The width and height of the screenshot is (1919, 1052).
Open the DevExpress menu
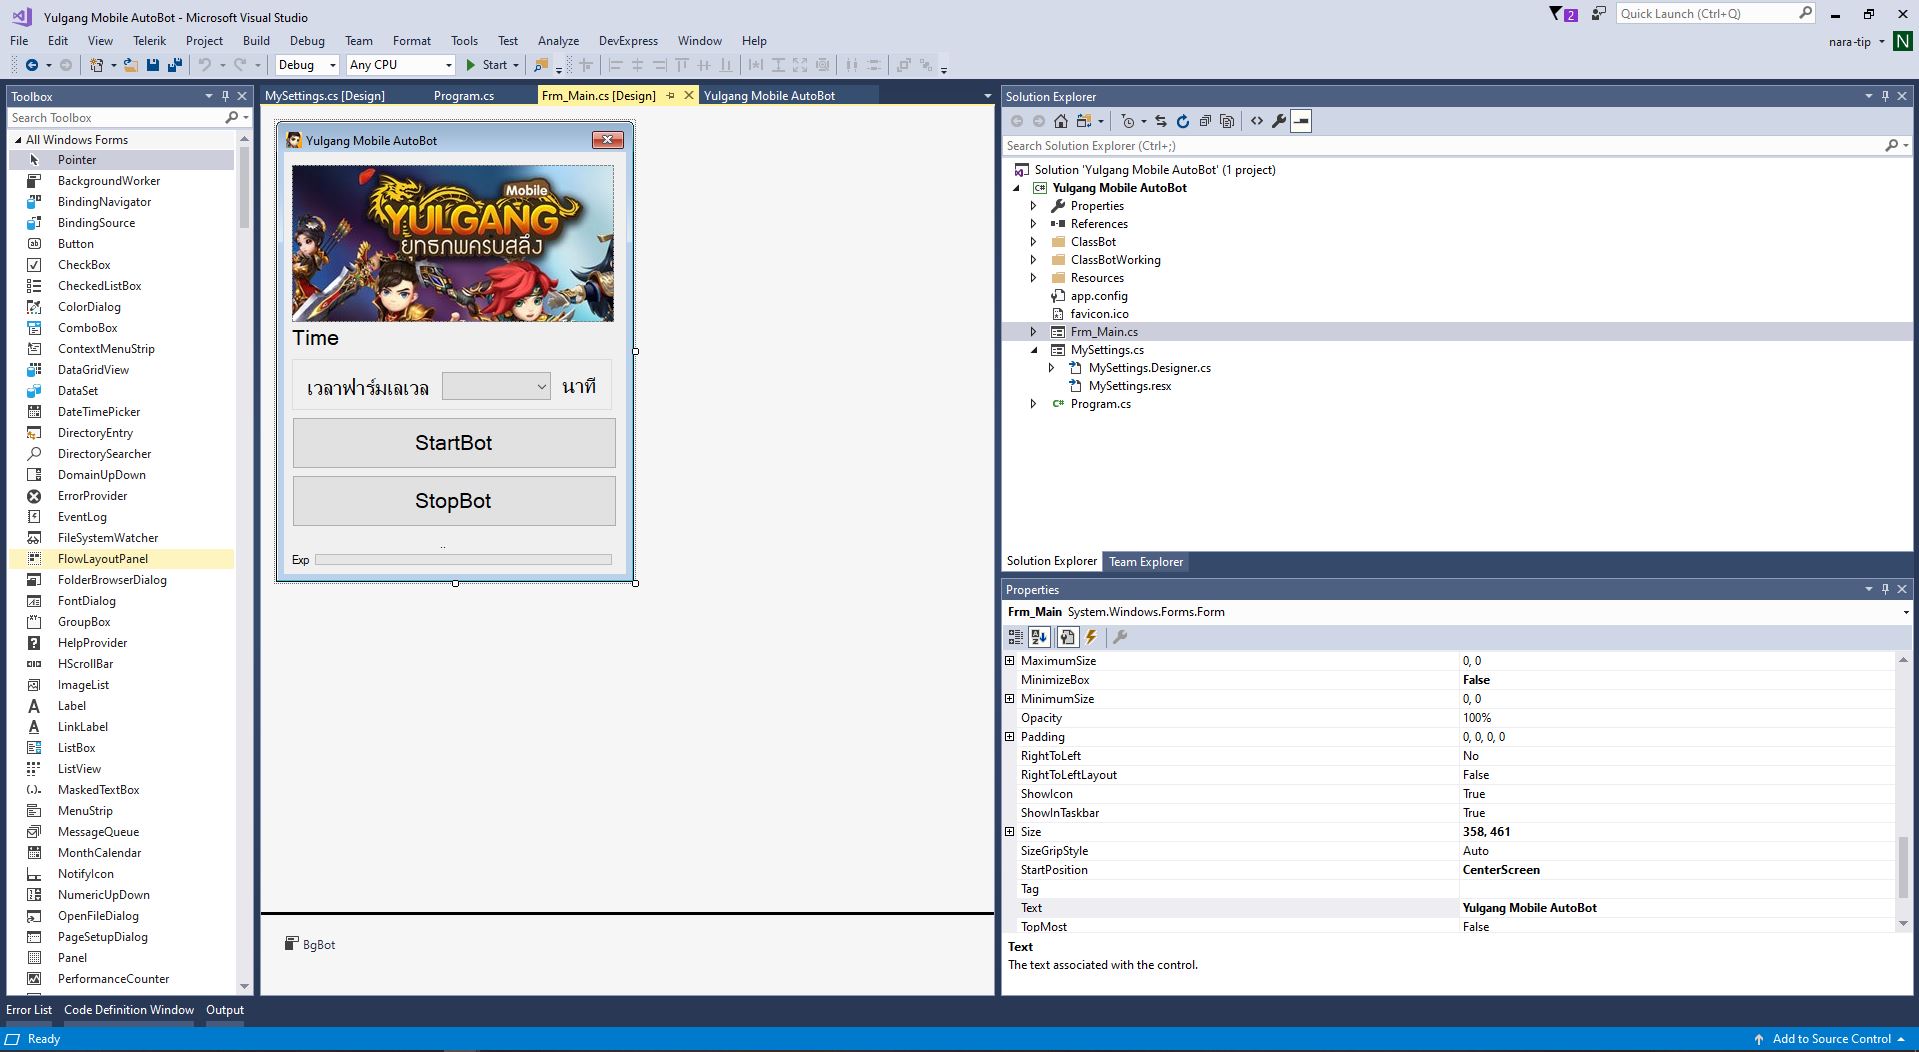pos(628,41)
